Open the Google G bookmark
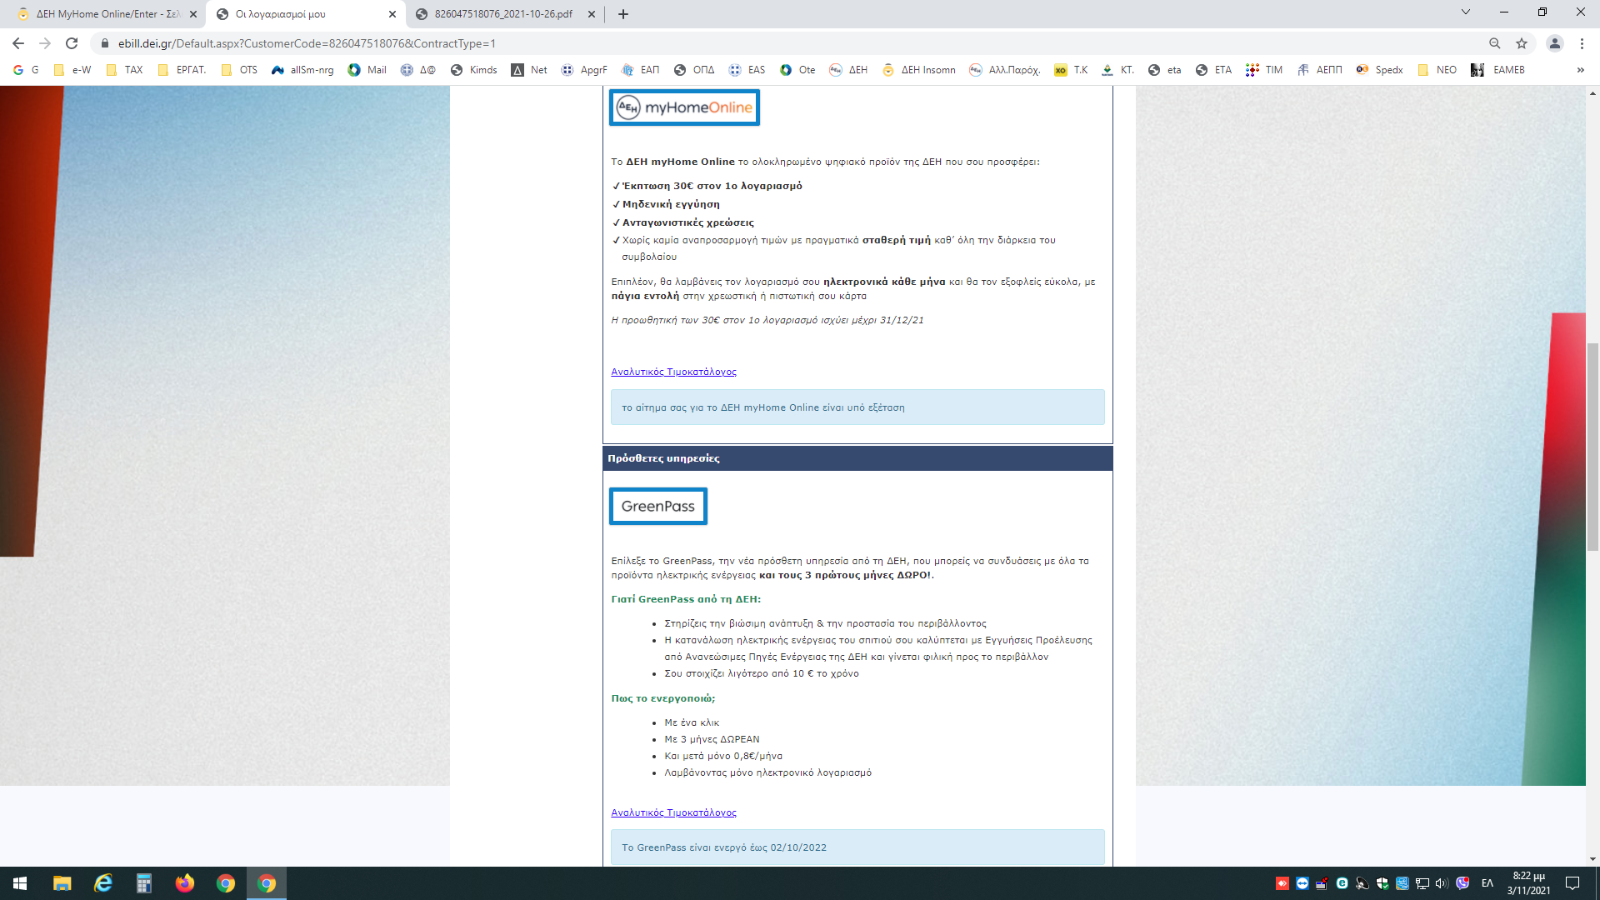This screenshot has width=1600, height=900. click(26, 70)
